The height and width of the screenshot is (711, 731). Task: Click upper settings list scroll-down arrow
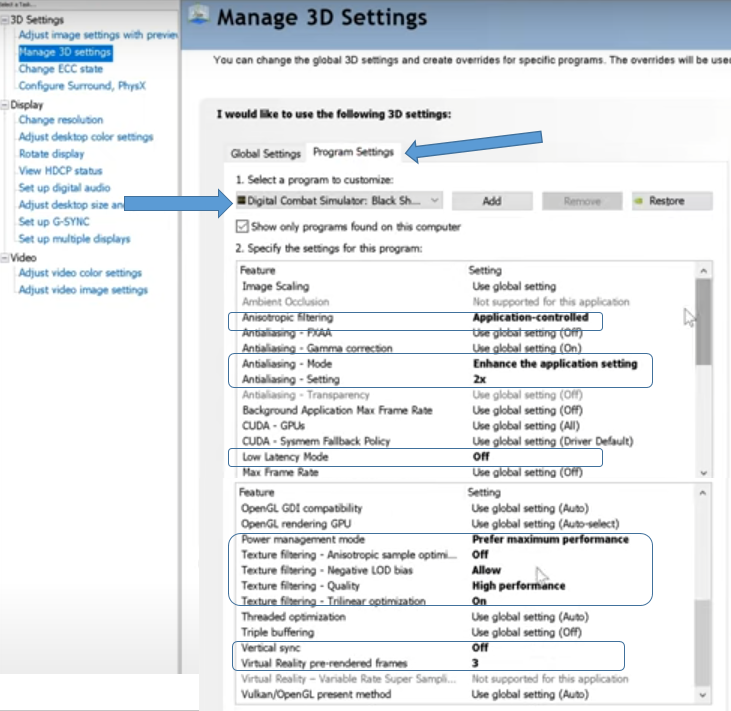coord(703,473)
